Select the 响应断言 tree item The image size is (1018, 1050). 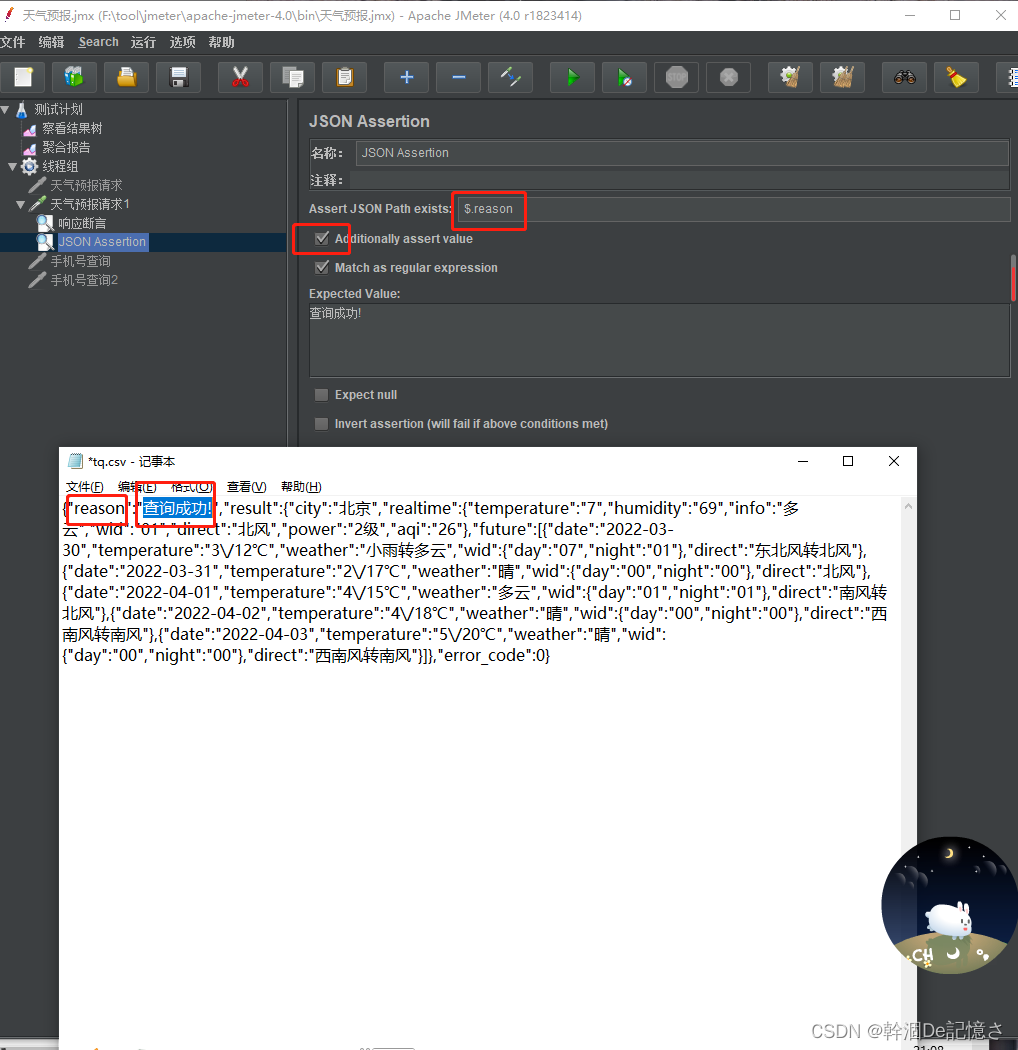[82, 223]
